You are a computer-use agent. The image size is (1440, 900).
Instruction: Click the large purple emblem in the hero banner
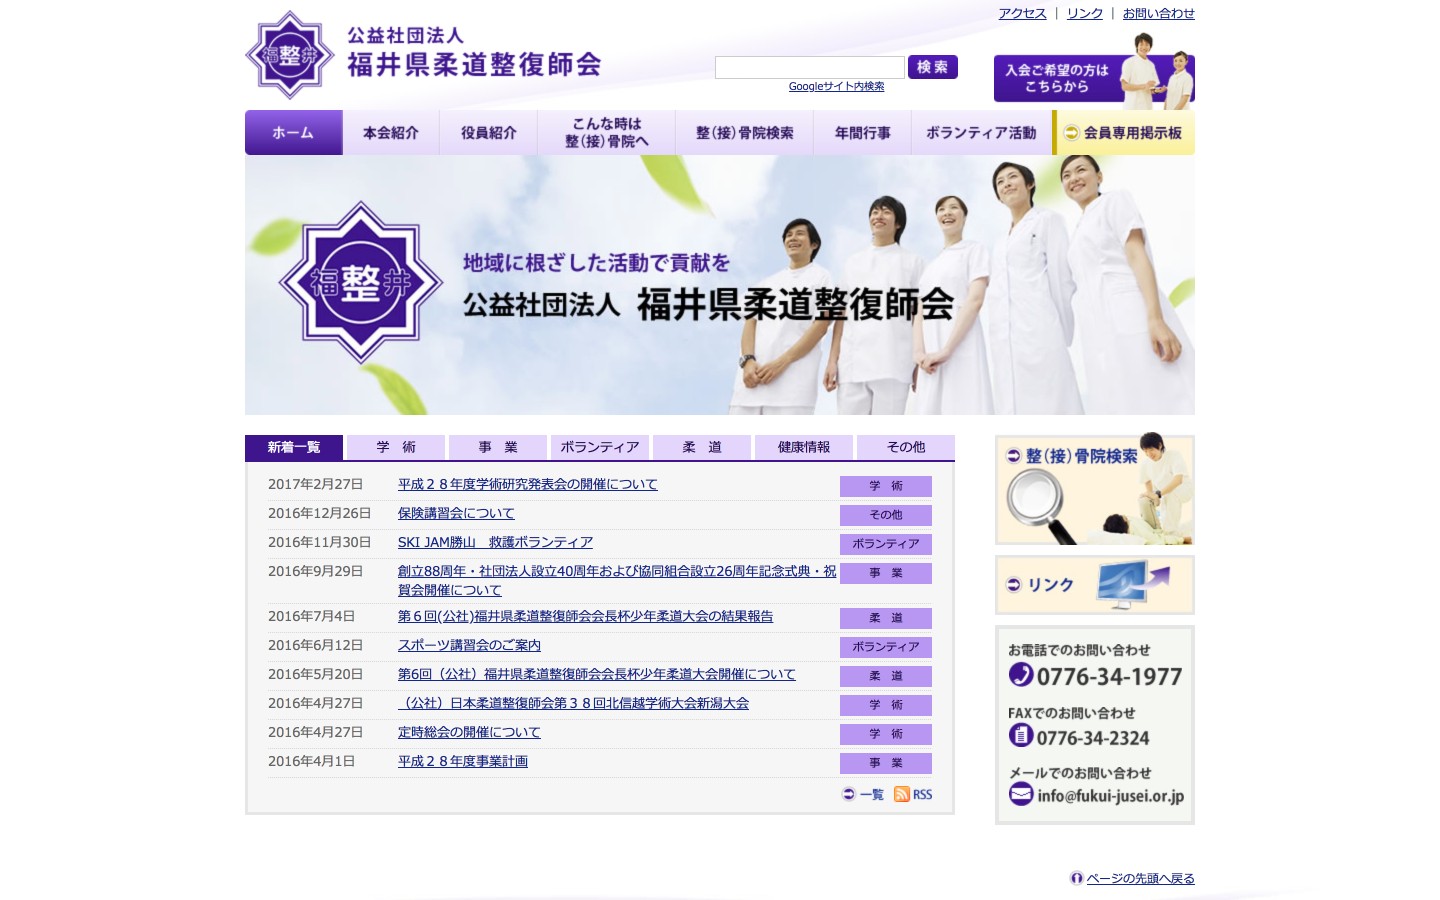(361, 283)
